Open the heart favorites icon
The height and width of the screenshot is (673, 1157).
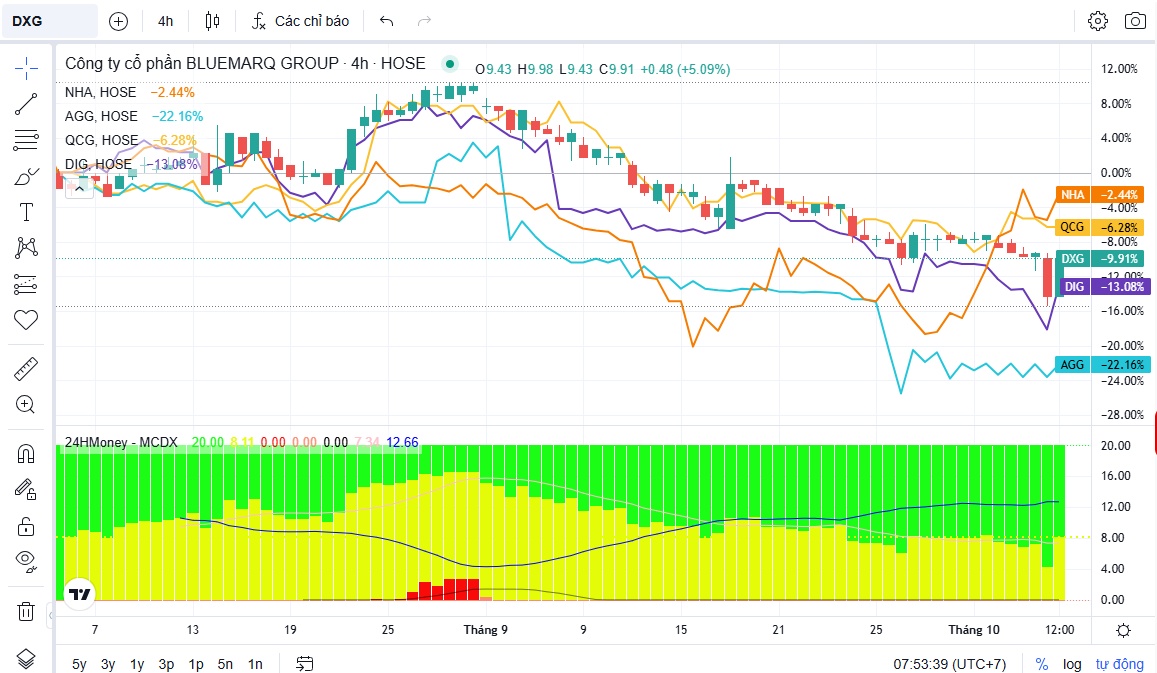[x=26, y=320]
